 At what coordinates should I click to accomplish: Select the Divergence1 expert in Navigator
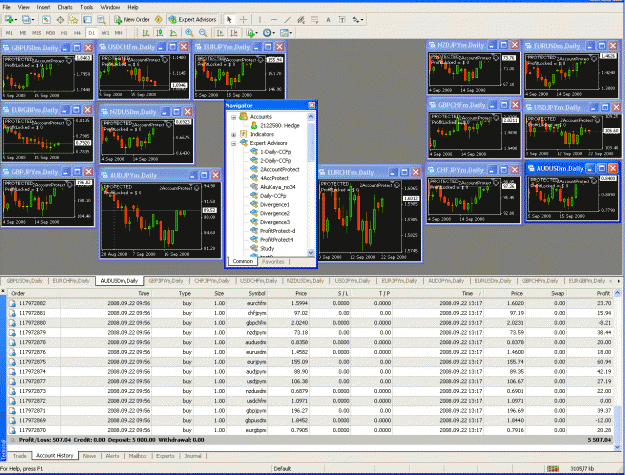pos(275,204)
